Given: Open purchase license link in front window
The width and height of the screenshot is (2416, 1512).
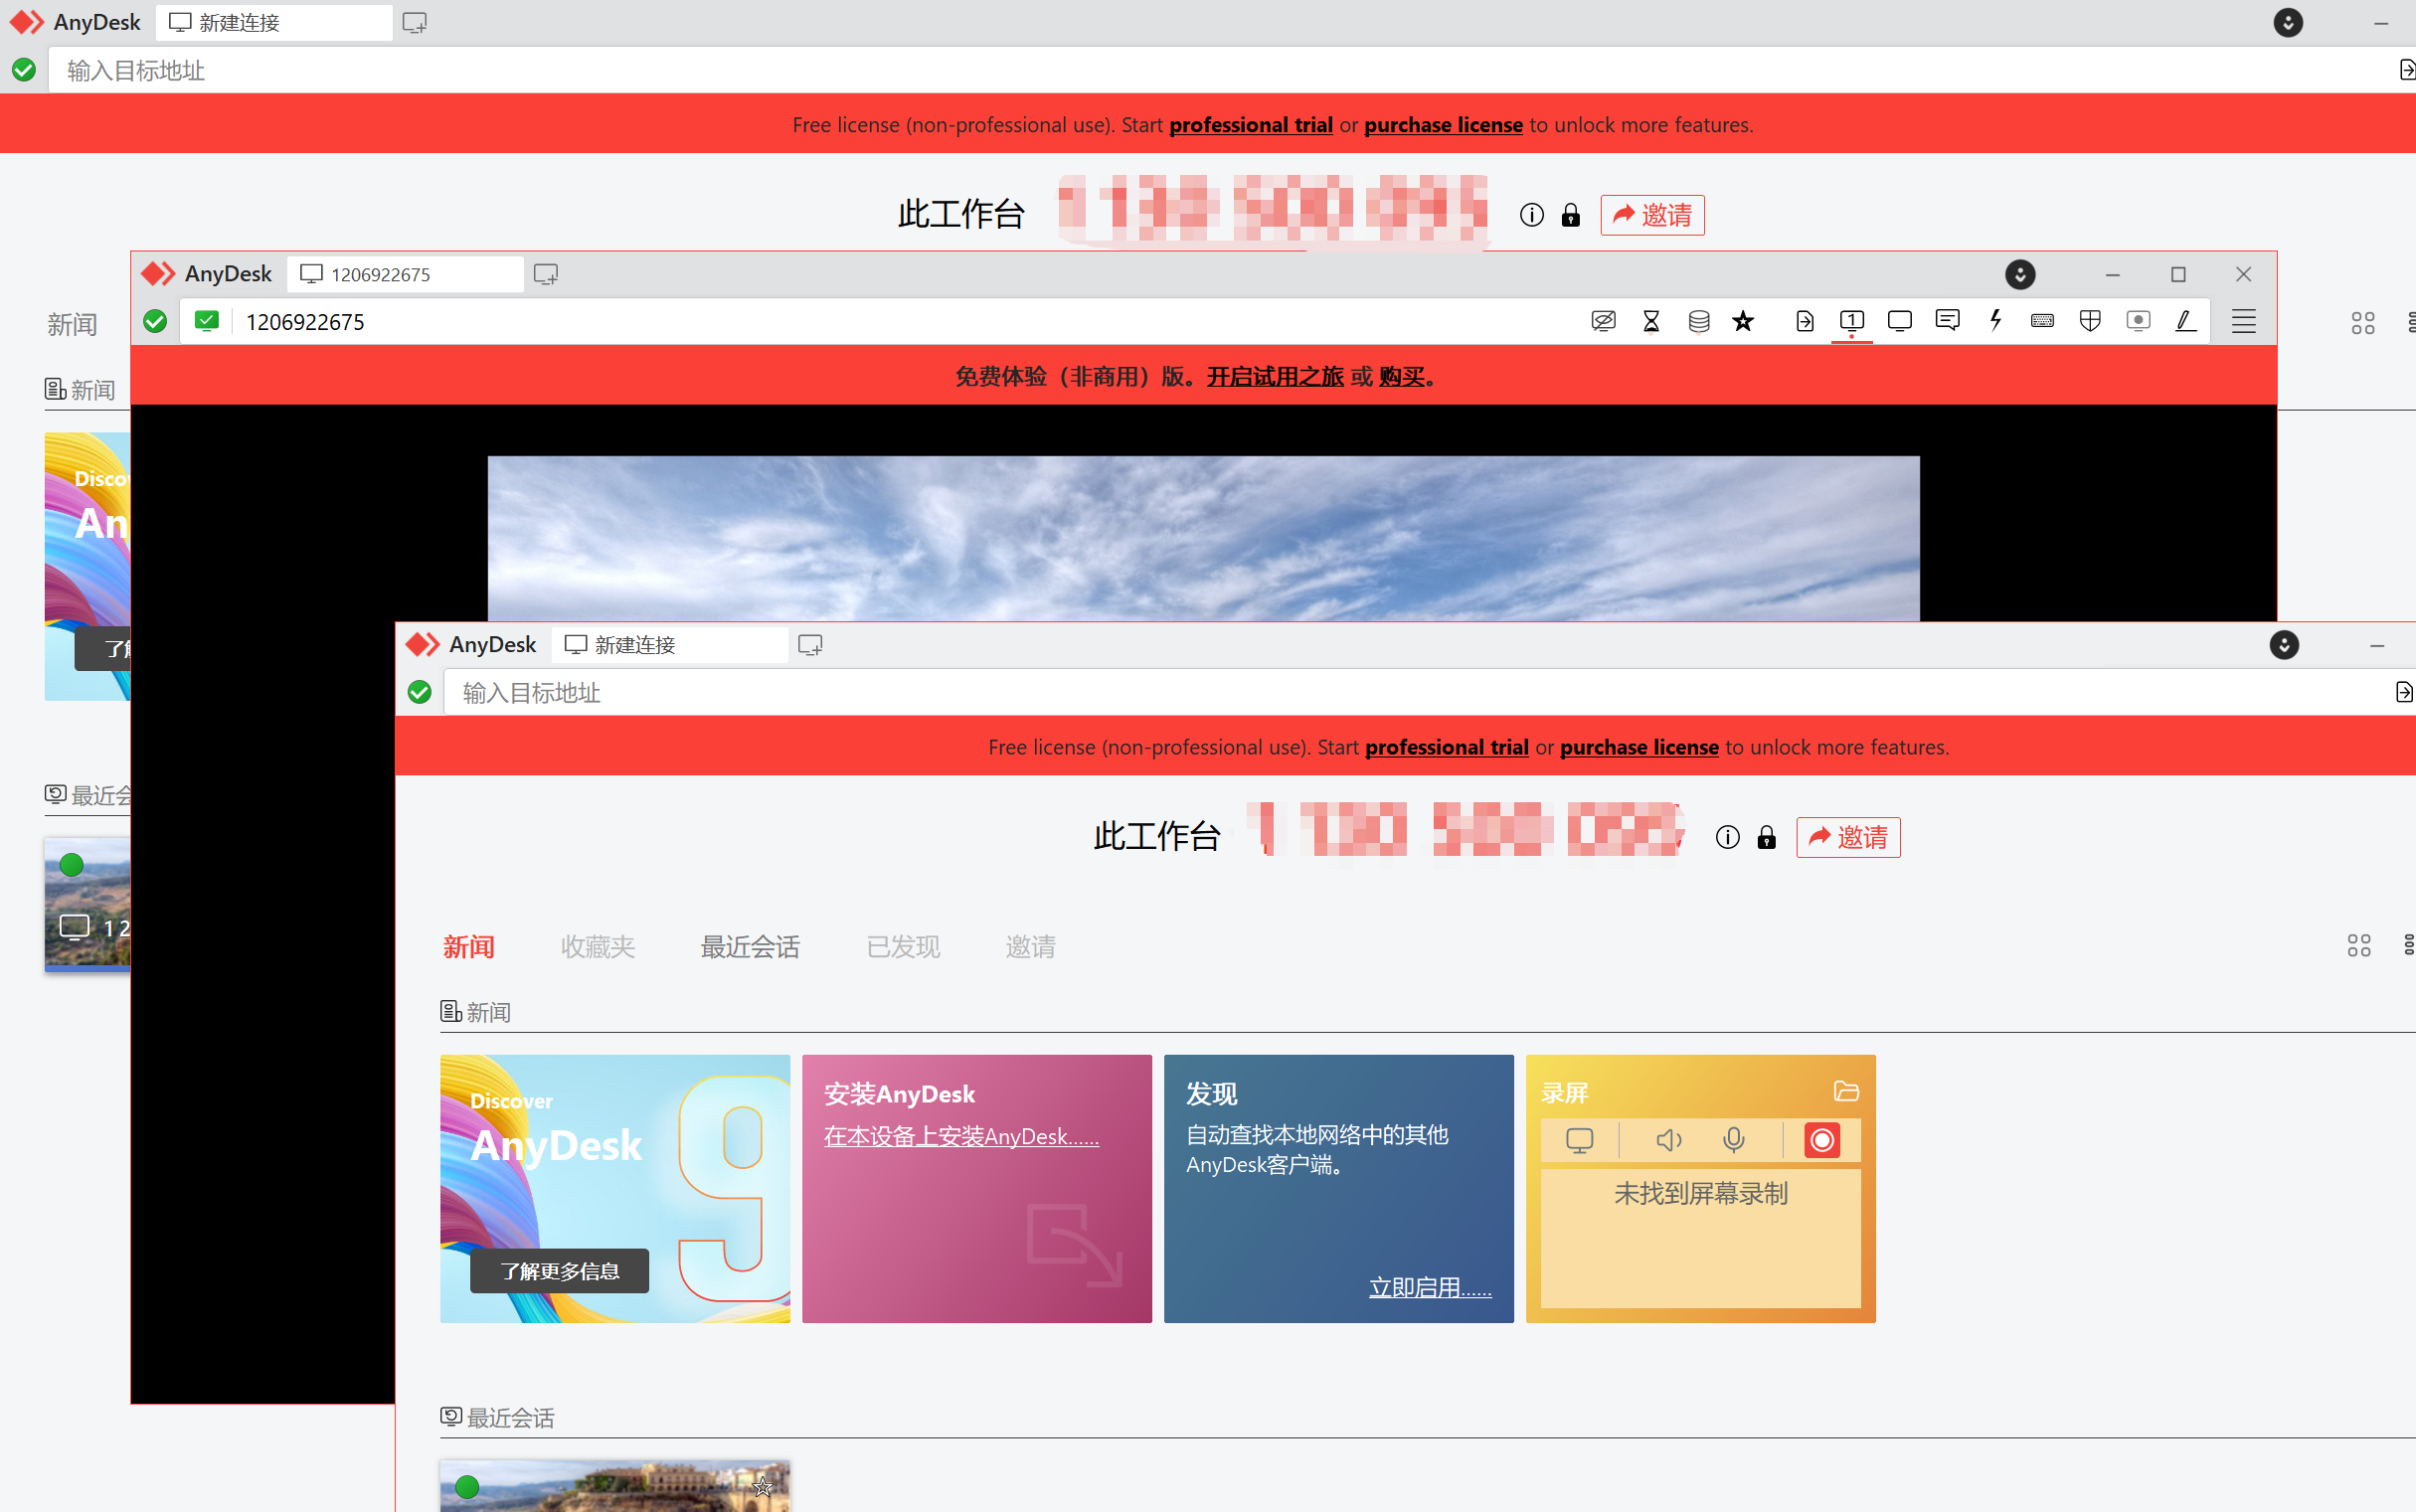Looking at the screenshot, I should (1639, 747).
